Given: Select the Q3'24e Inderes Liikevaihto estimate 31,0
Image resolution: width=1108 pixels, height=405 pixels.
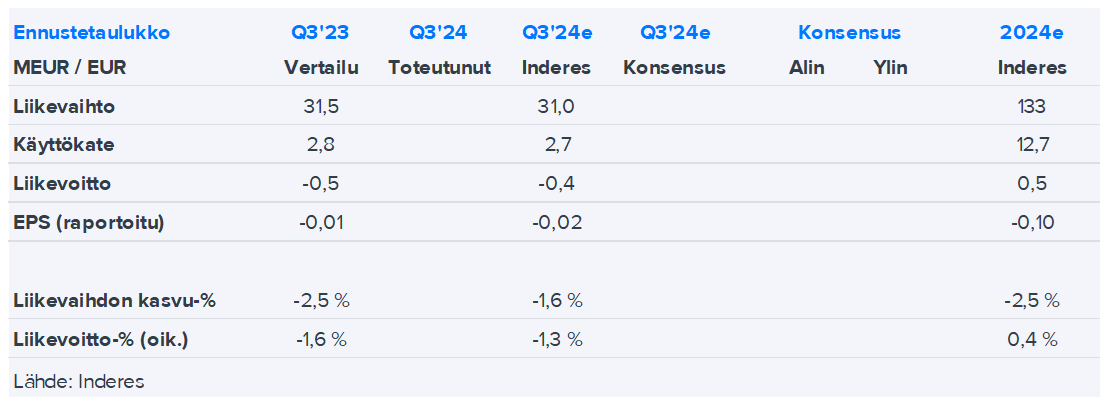Looking at the screenshot, I should click(556, 106).
